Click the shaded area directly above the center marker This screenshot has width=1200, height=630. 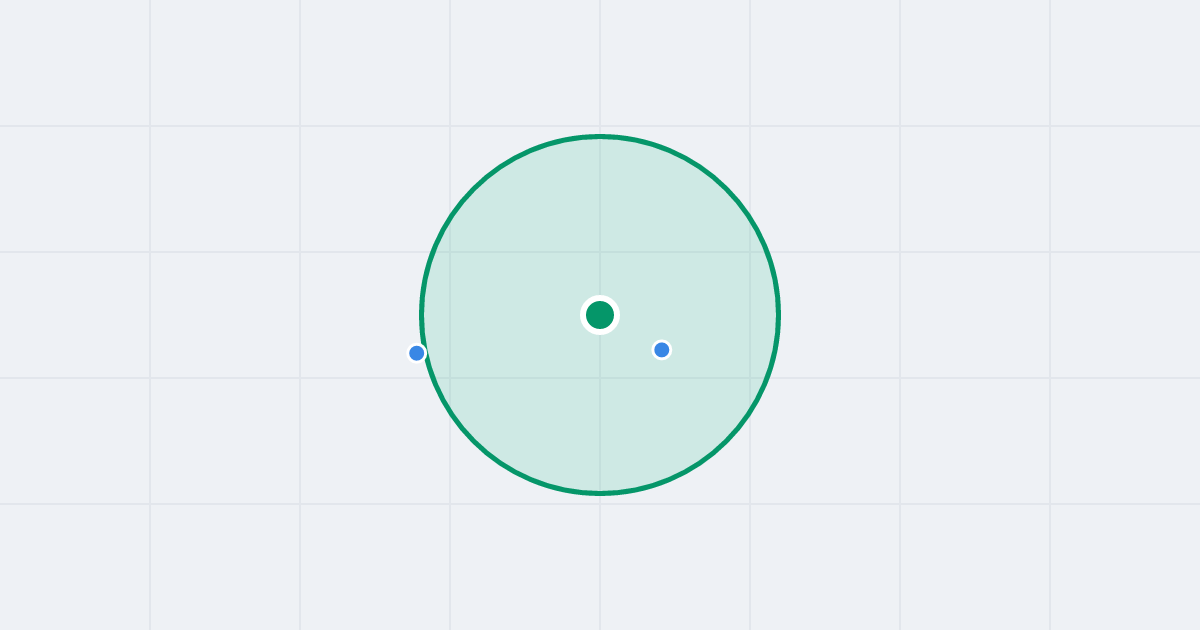pyautogui.click(x=600, y=220)
